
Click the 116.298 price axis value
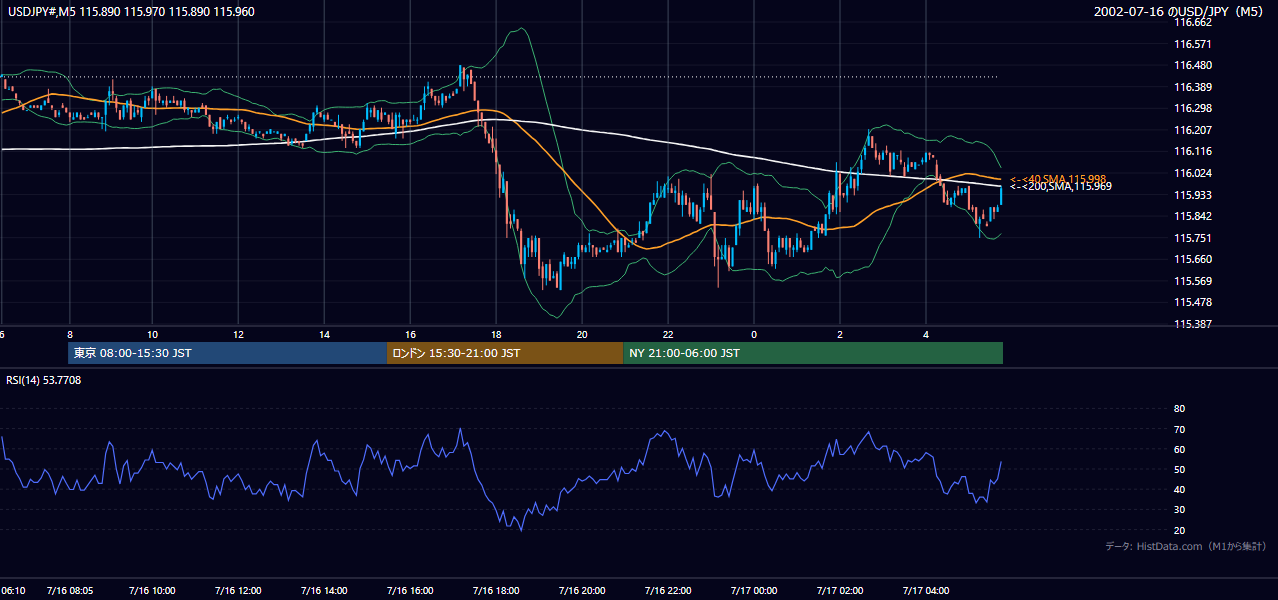pos(1193,108)
